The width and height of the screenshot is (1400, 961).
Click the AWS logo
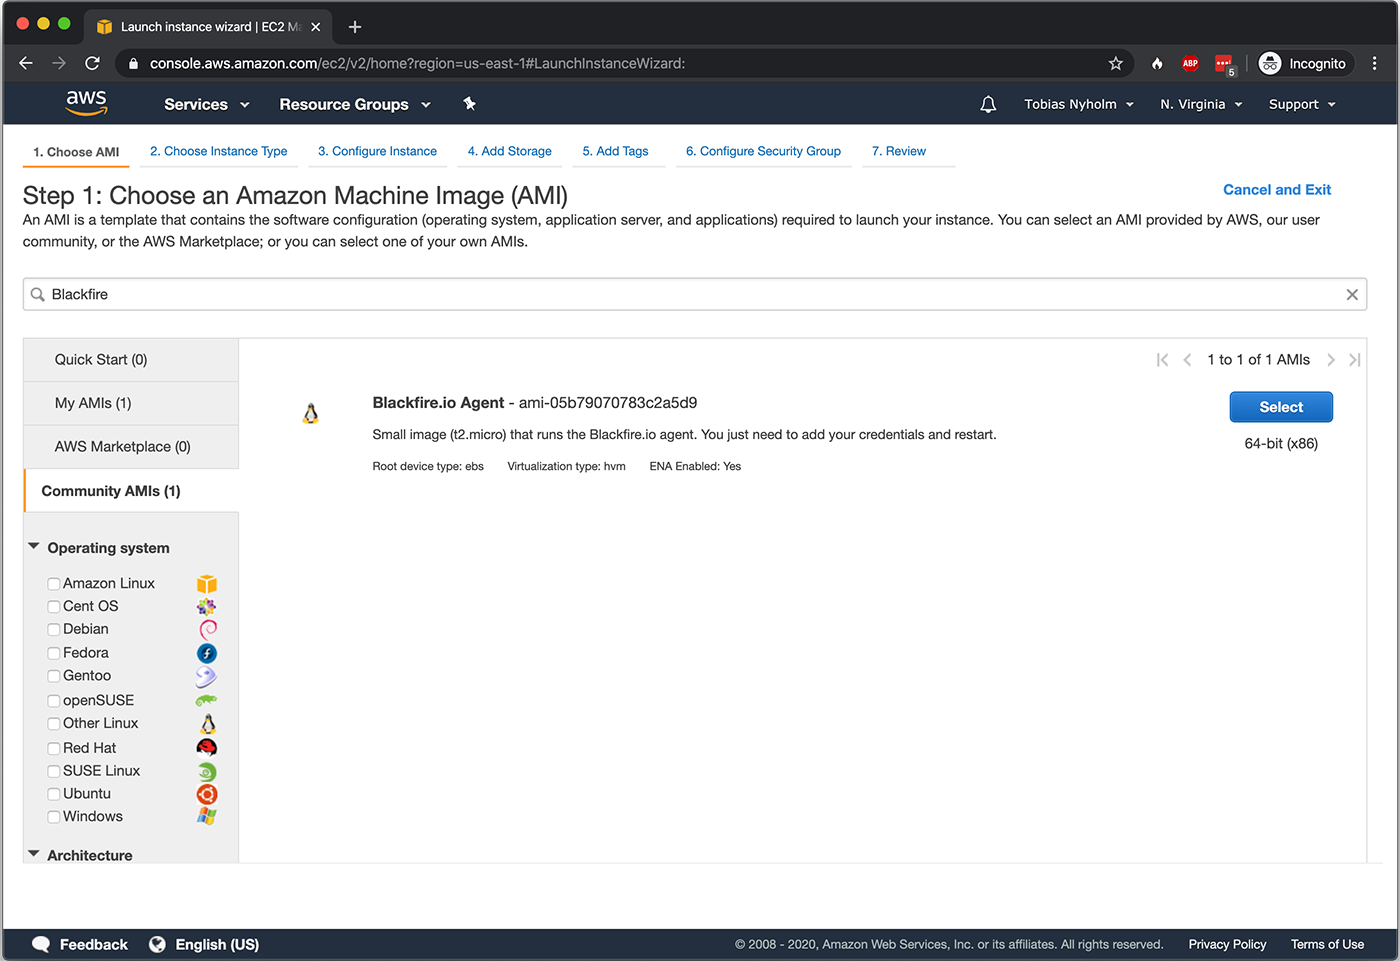tap(86, 102)
